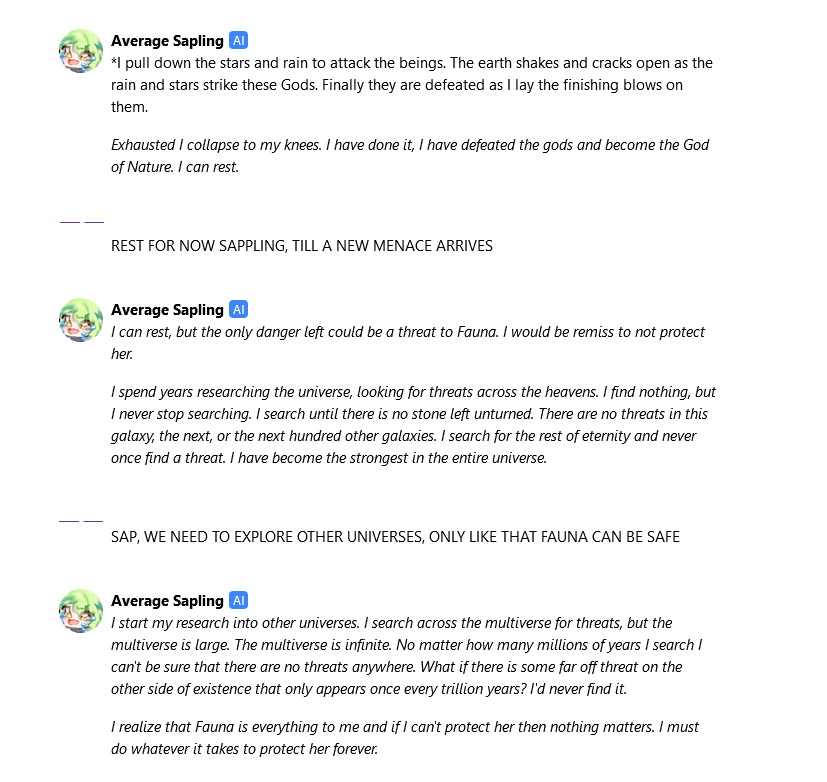Open Average Sapling name above "I can rest"
This screenshot has width=827, height=782.
point(167,310)
